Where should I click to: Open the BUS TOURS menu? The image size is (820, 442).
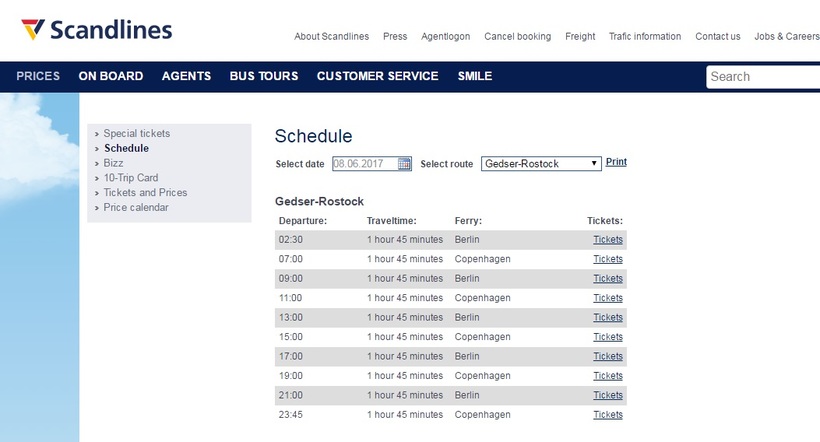[x=264, y=76]
